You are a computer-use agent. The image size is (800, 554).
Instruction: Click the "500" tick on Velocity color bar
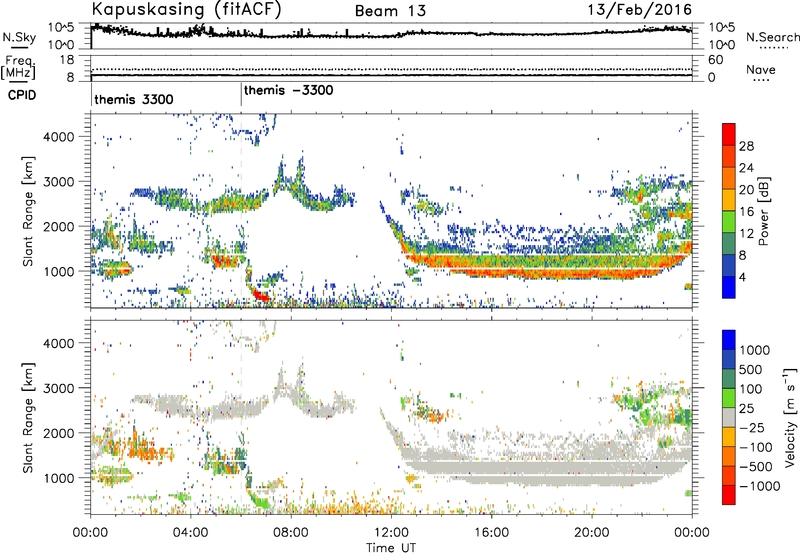pos(751,369)
